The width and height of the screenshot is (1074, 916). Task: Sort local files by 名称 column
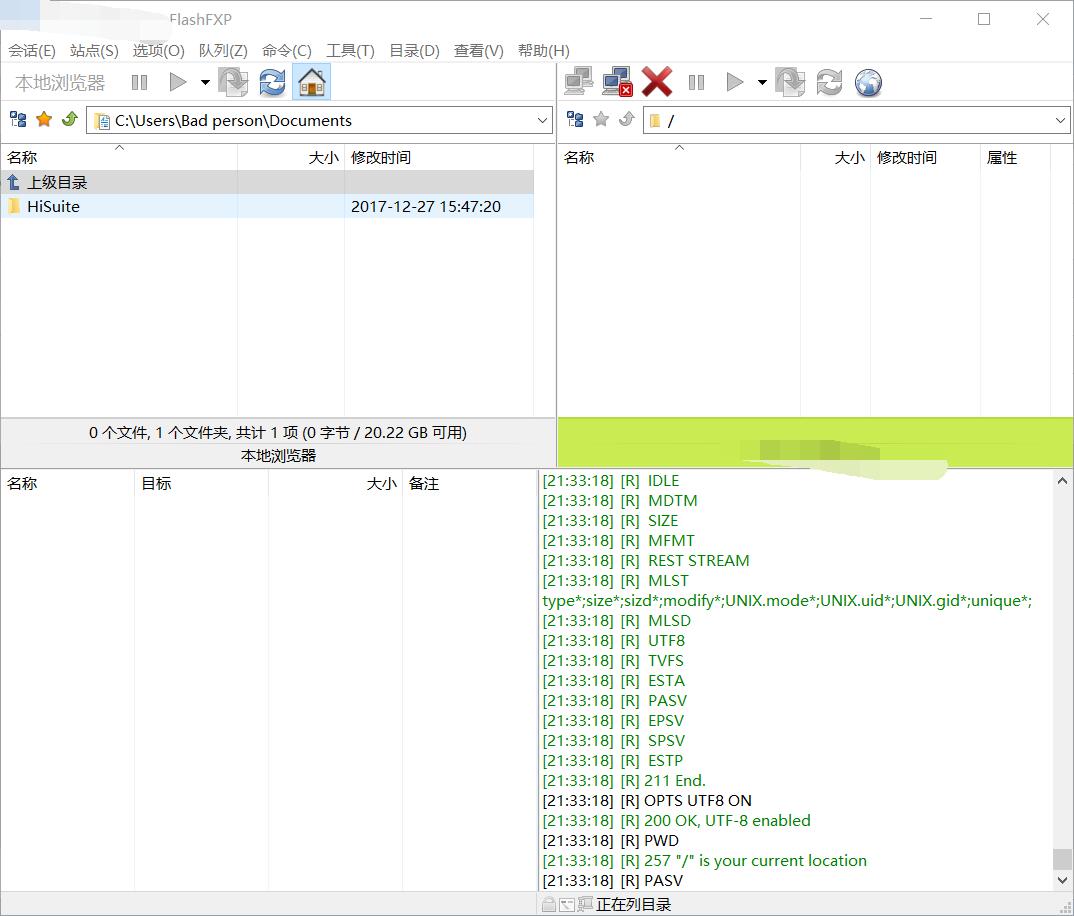point(119,158)
